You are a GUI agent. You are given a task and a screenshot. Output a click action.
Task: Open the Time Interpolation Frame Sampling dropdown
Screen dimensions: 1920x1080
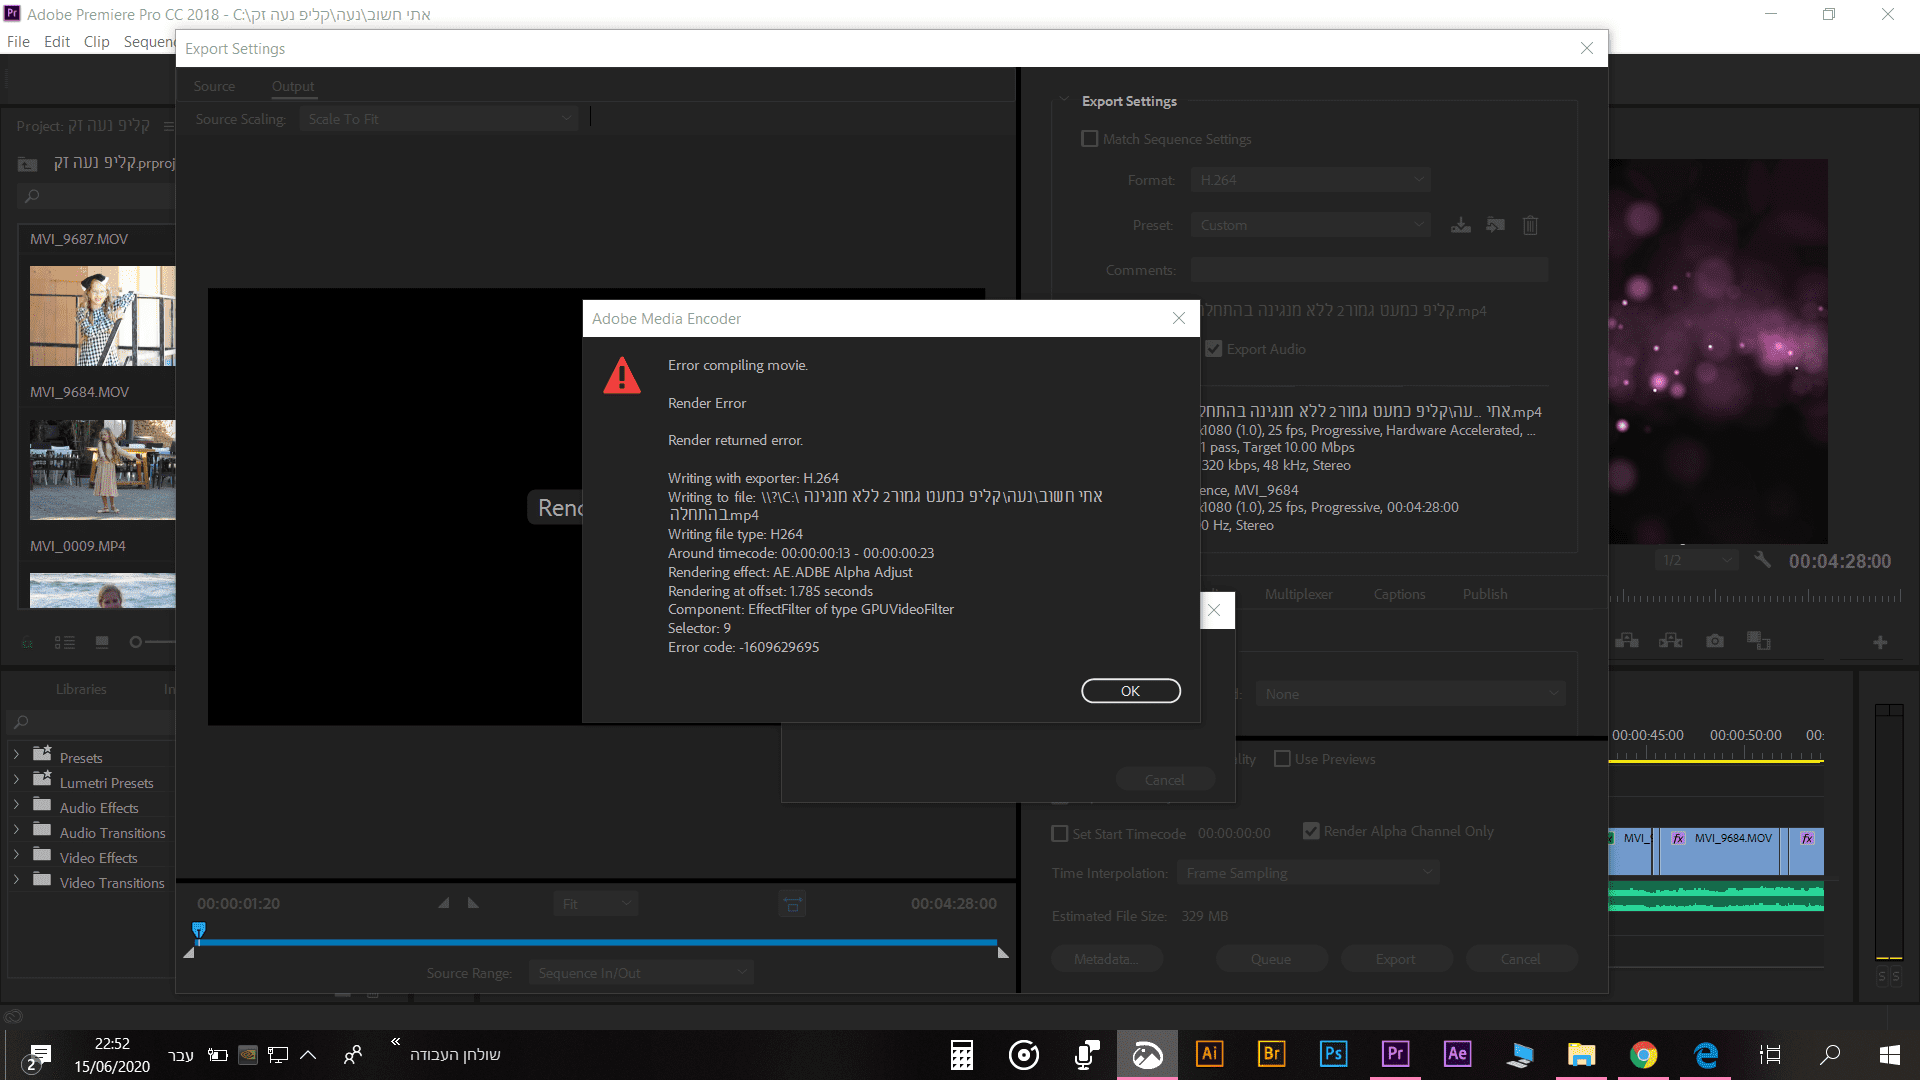pyautogui.click(x=1308, y=873)
